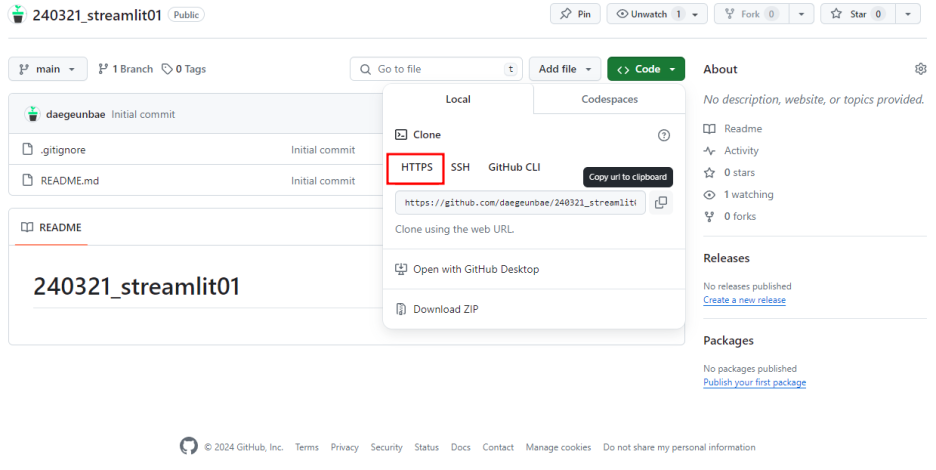Open Security footer link
Viewport: 936px width, 470px height.
pyautogui.click(x=386, y=447)
